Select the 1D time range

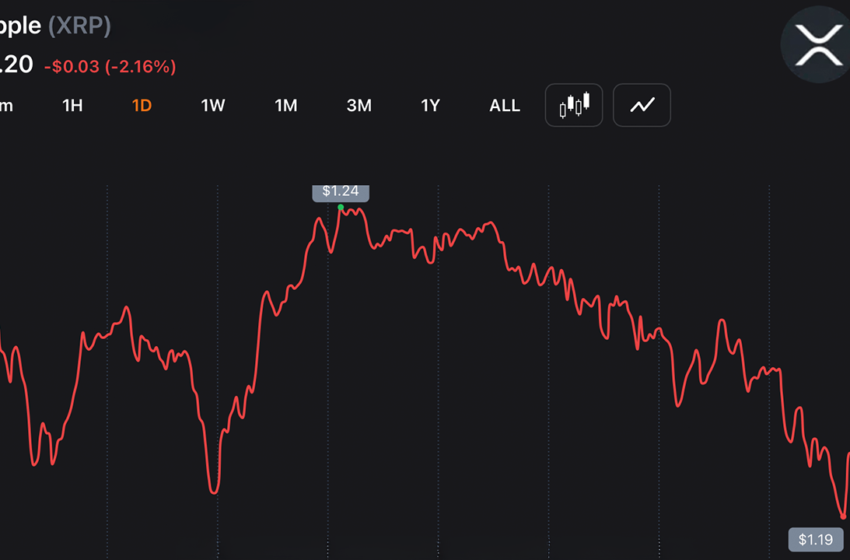click(142, 105)
